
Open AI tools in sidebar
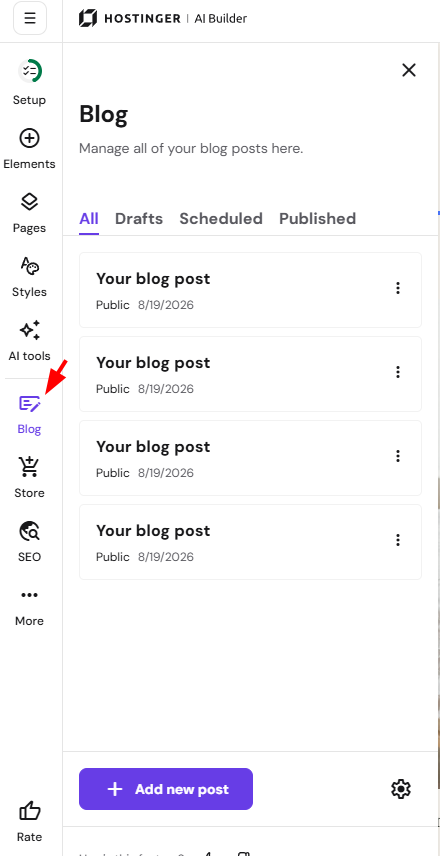tap(29, 330)
